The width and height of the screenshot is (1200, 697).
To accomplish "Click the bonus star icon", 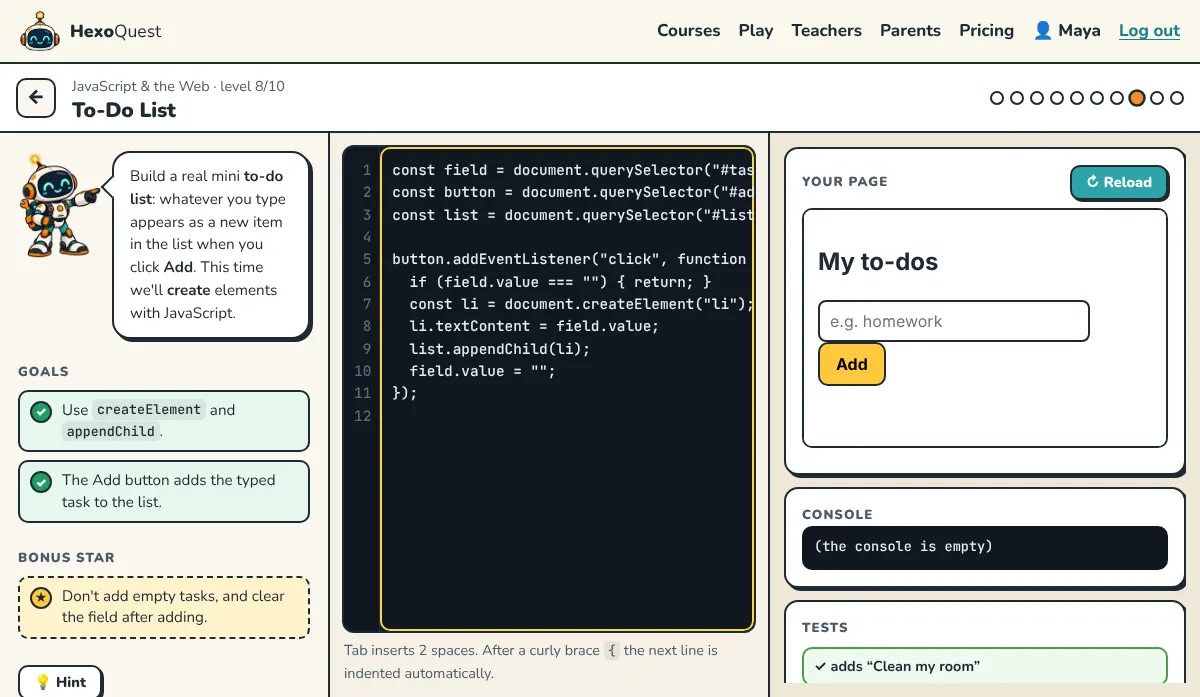I will click(x=41, y=597).
